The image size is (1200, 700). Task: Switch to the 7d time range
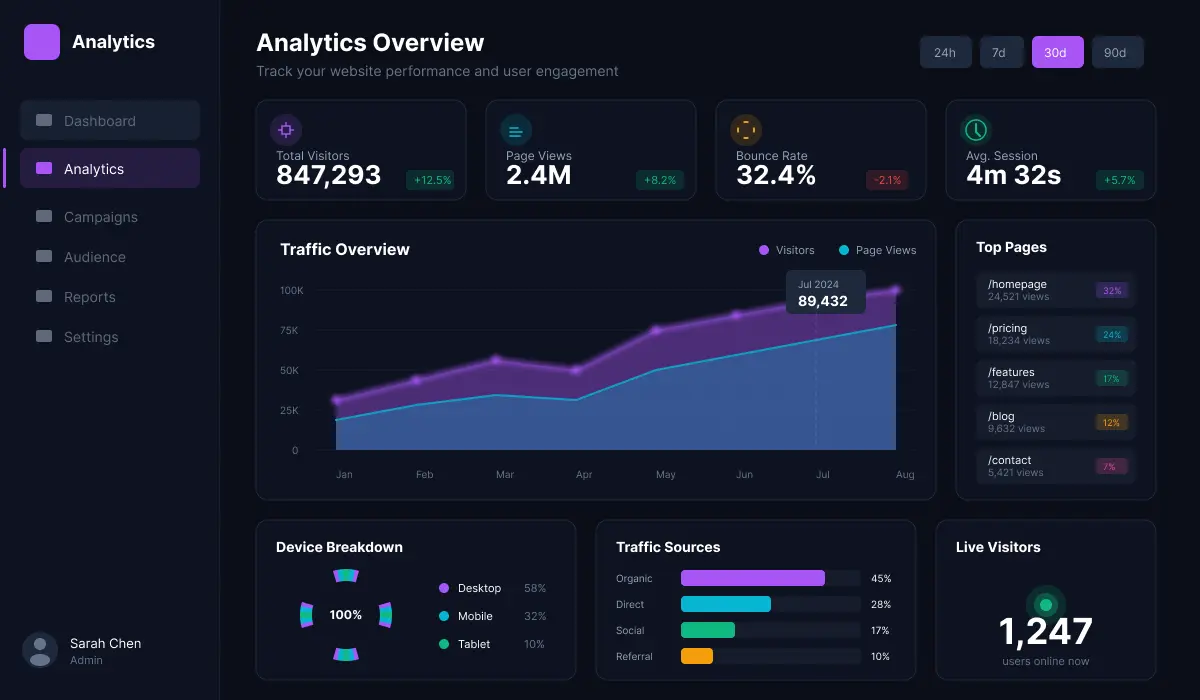[1001, 52]
